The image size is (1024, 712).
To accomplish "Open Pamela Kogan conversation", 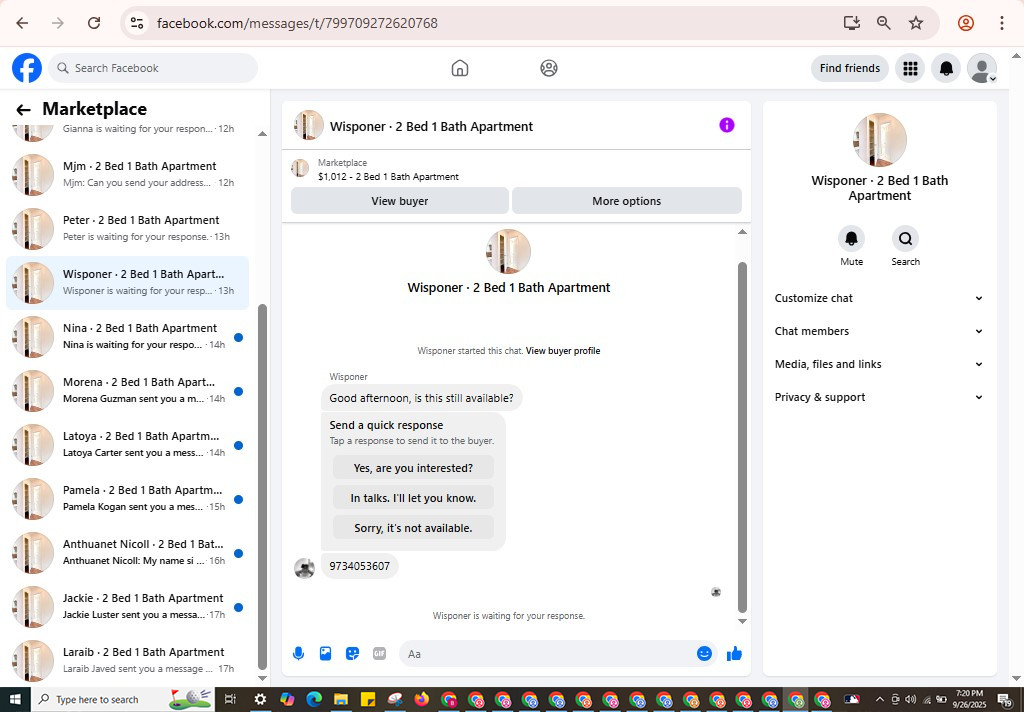I will coord(127,498).
